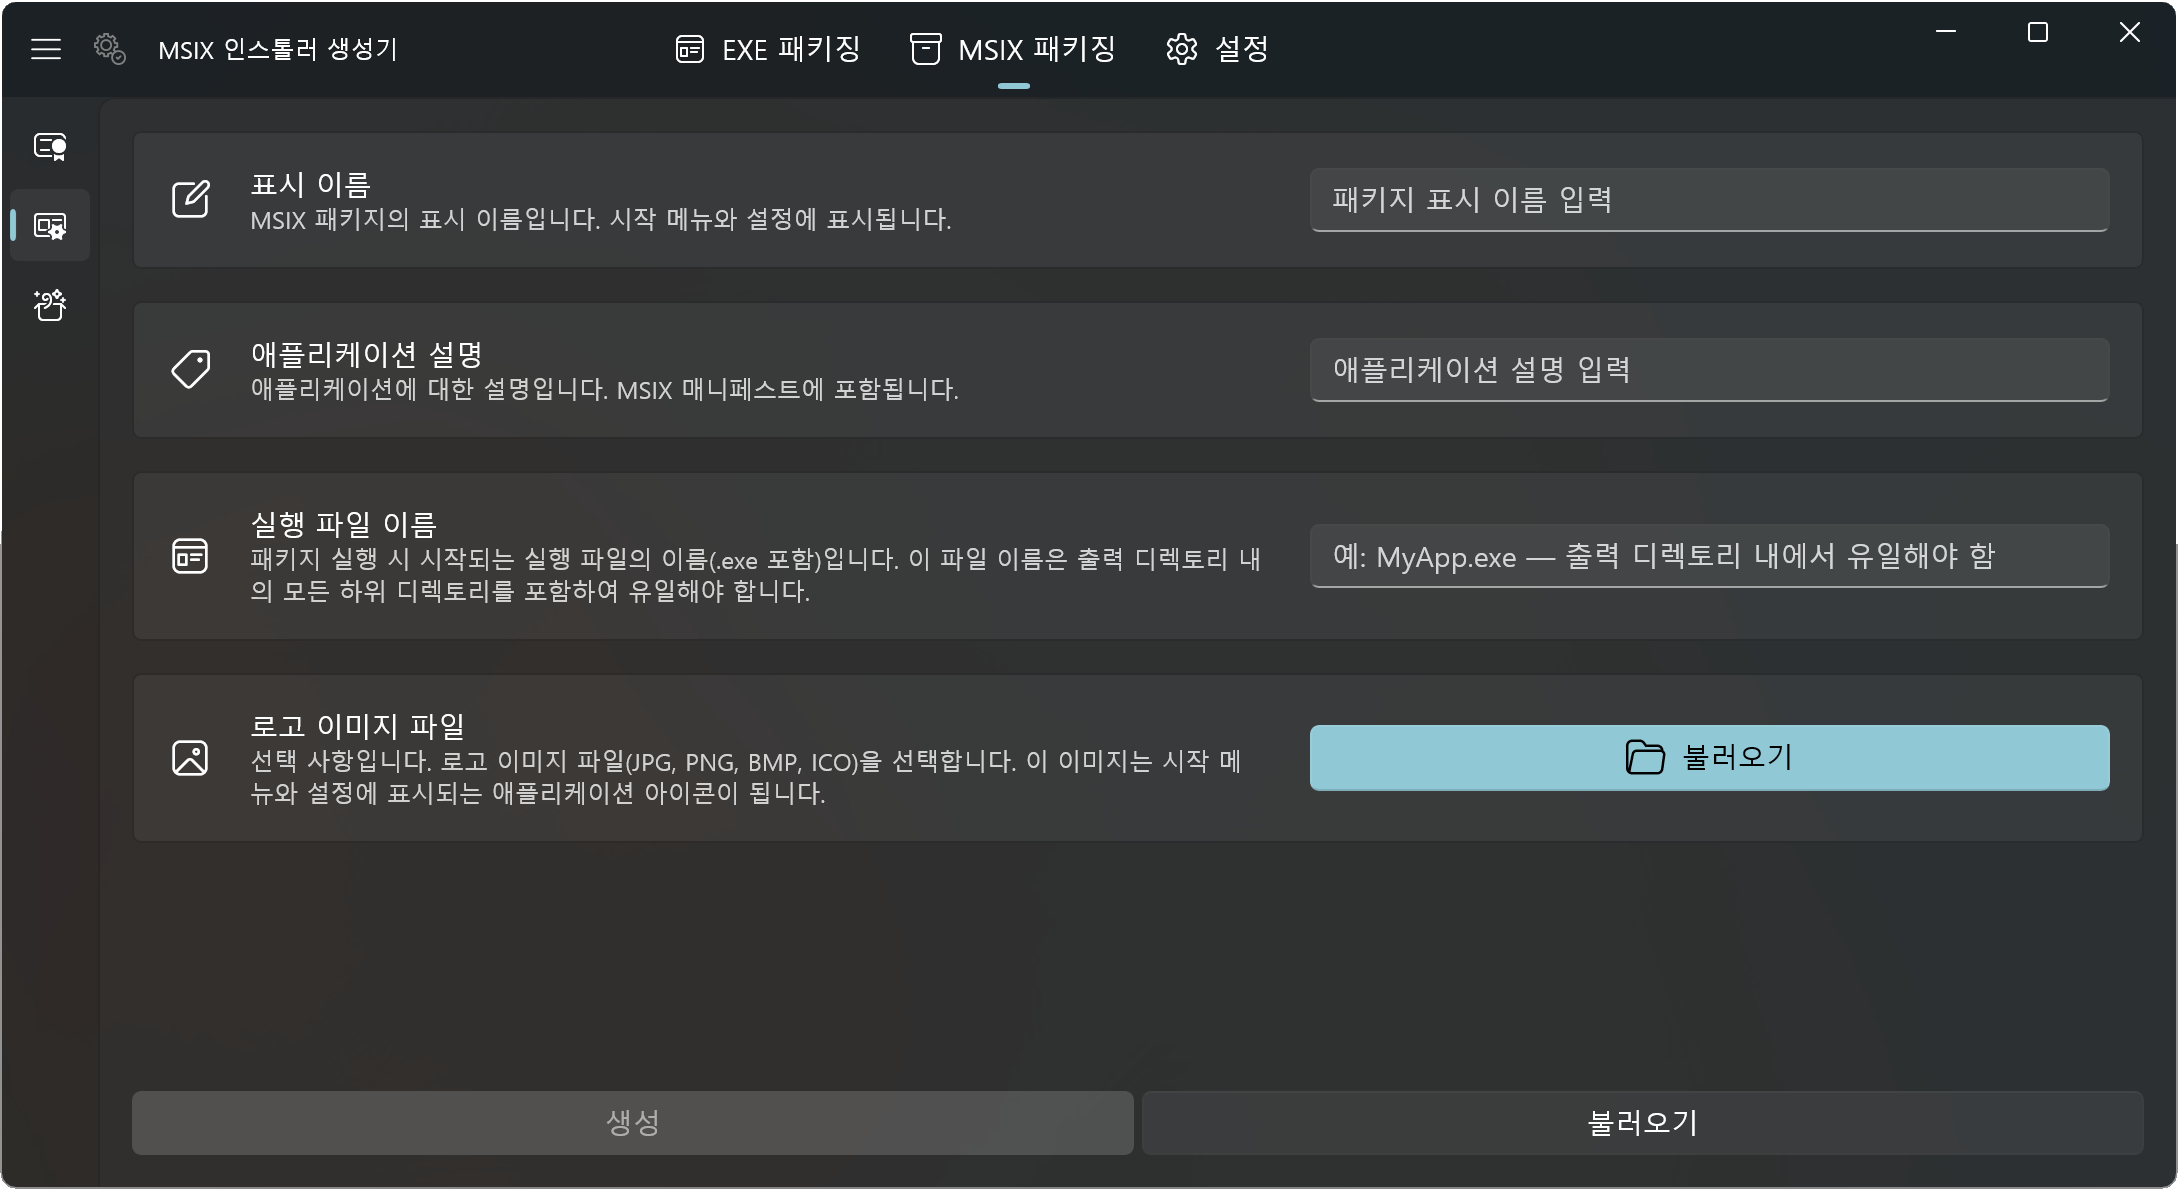This screenshot has width=2178, height=1189.
Task: Click the 표시 이름 heading
Action: point(311,185)
